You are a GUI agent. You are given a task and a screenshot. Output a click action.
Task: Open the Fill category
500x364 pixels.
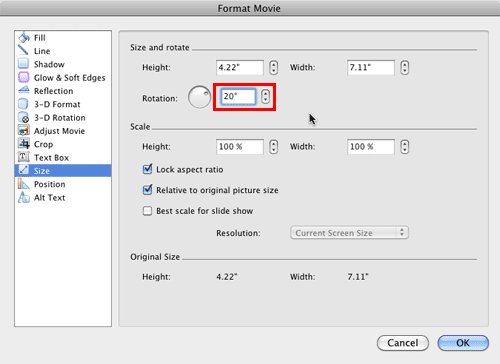(x=63, y=38)
